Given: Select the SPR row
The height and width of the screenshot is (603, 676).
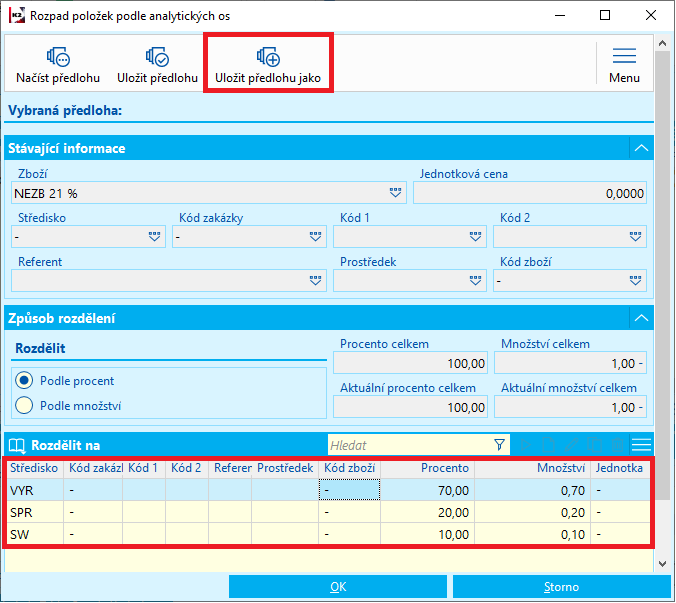Looking at the screenshot, I should point(328,512).
